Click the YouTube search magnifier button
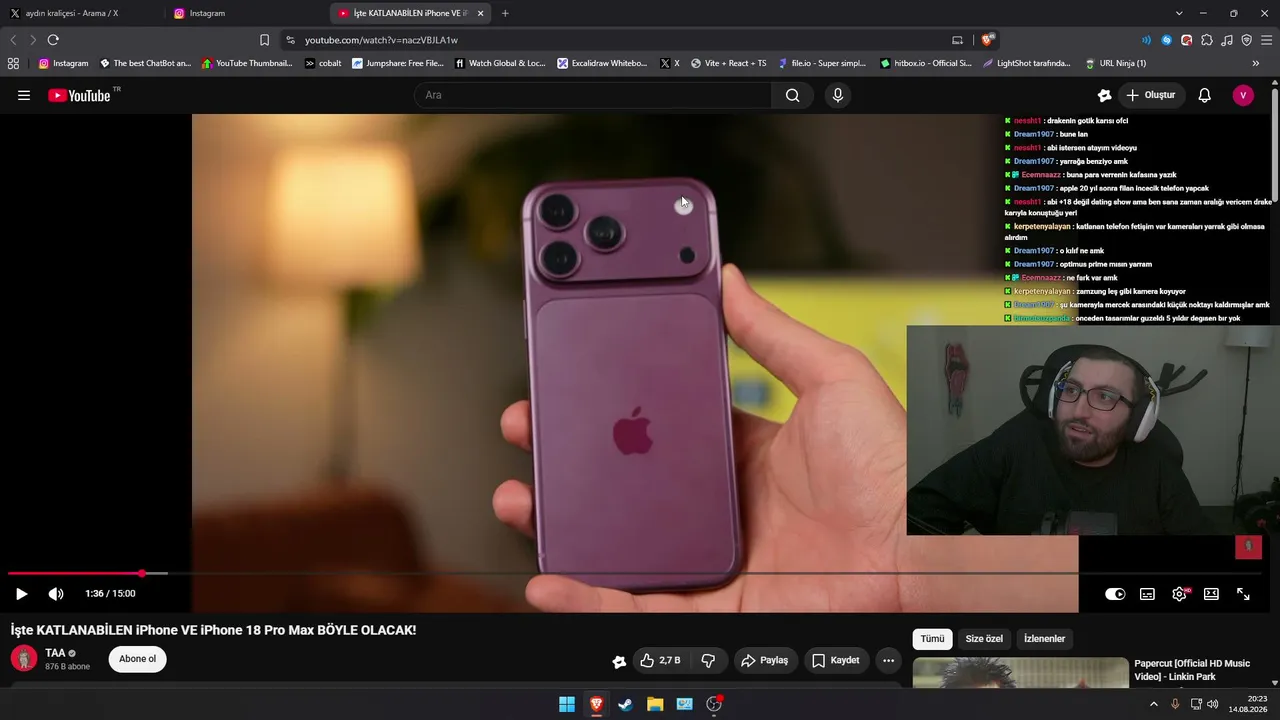This screenshot has height=720, width=1280. (x=792, y=95)
